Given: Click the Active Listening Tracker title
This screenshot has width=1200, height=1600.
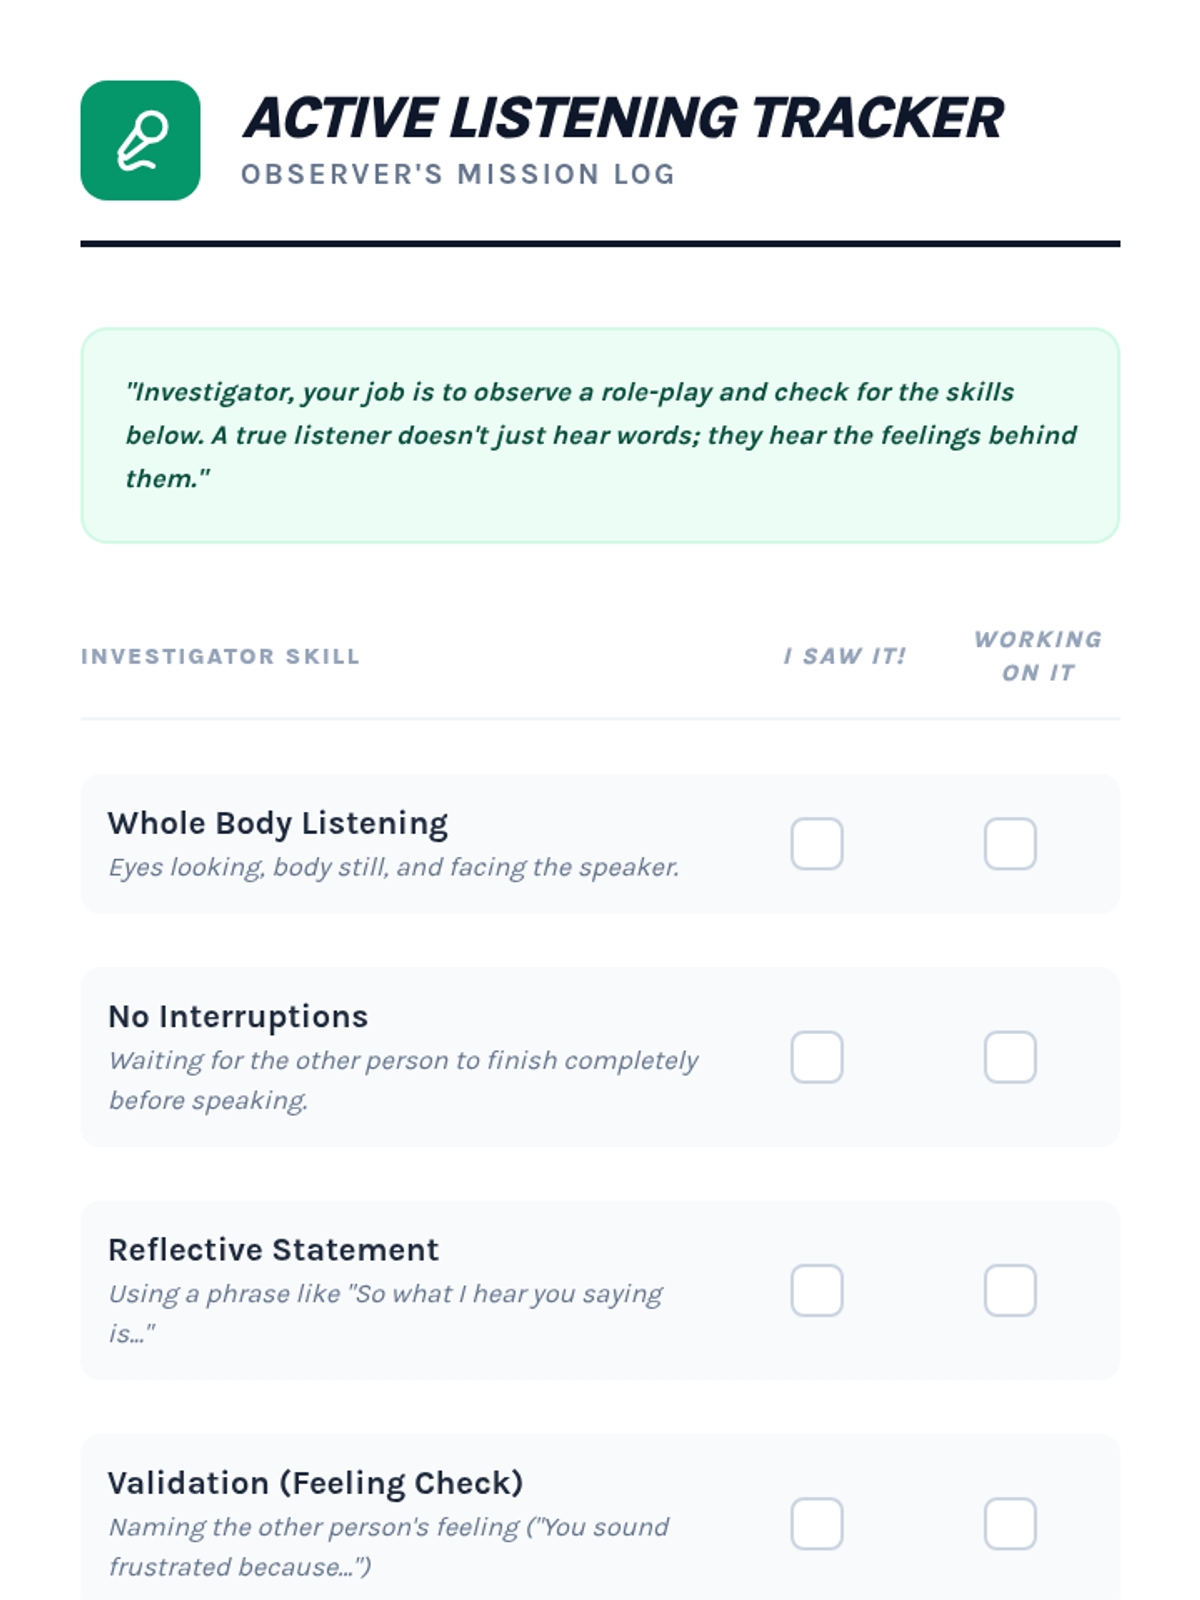Looking at the screenshot, I should click(622, 118).
